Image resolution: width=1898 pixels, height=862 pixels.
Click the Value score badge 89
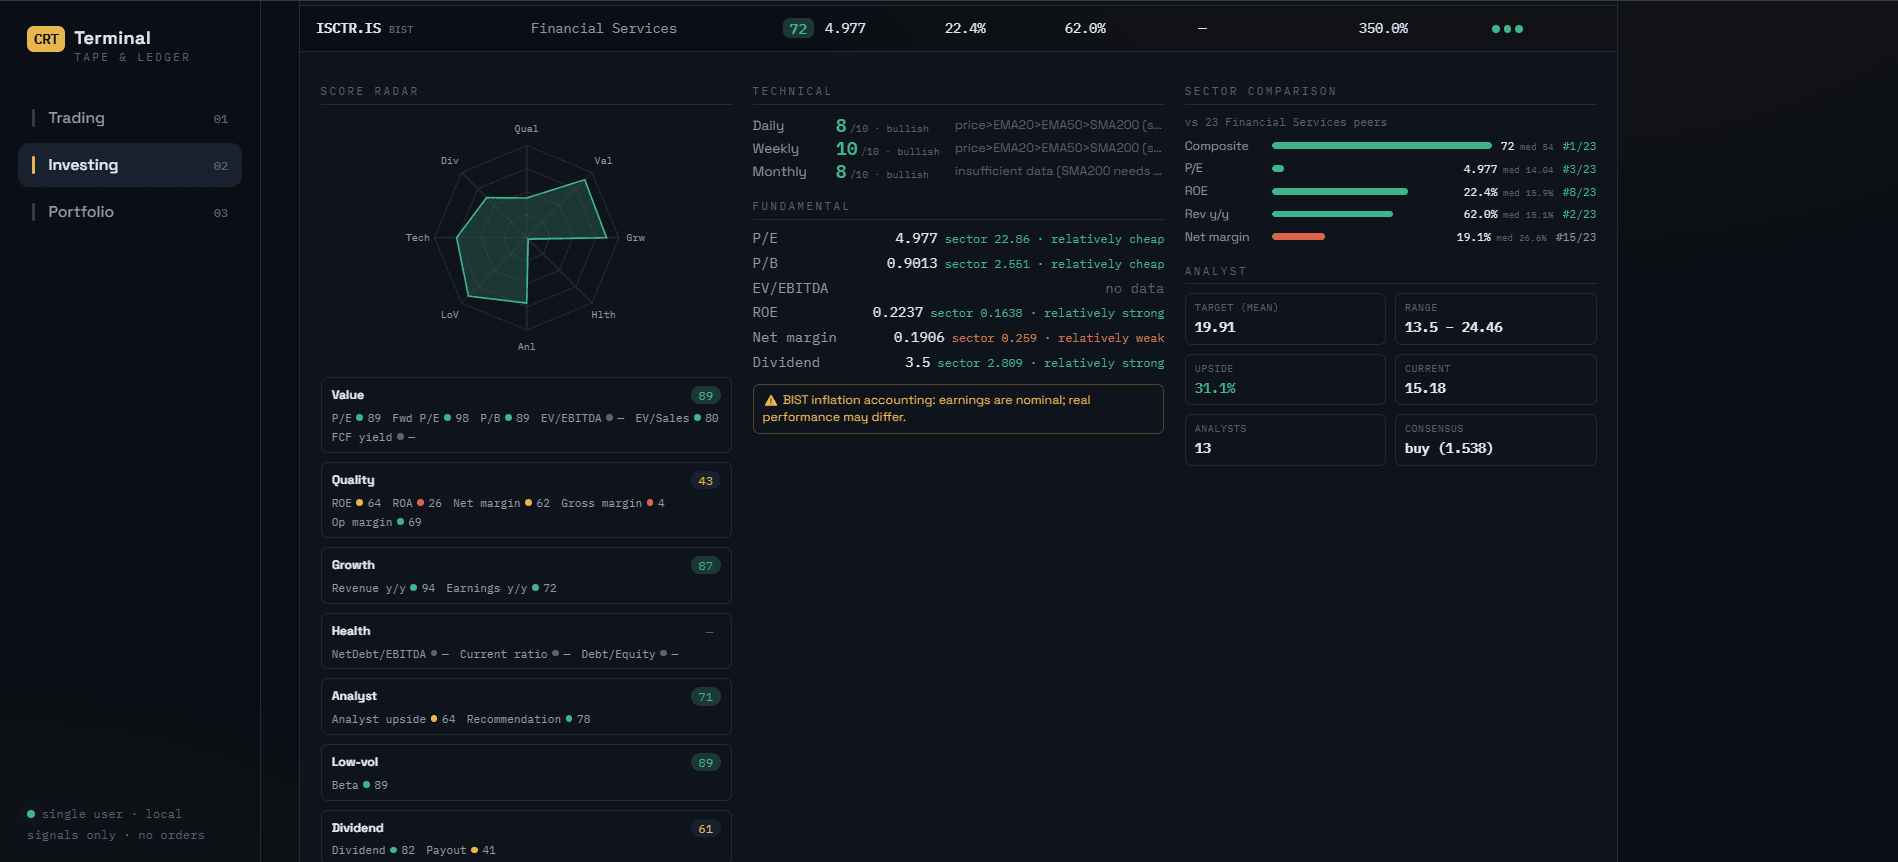[x=706, y=396]
